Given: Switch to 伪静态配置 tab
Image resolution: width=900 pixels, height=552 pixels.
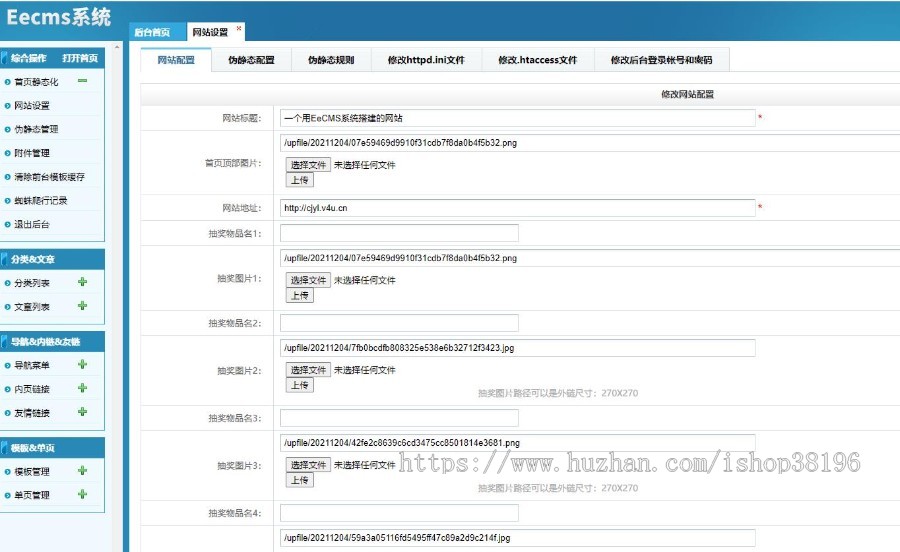Looking at the screenshot, I should 251,60.
